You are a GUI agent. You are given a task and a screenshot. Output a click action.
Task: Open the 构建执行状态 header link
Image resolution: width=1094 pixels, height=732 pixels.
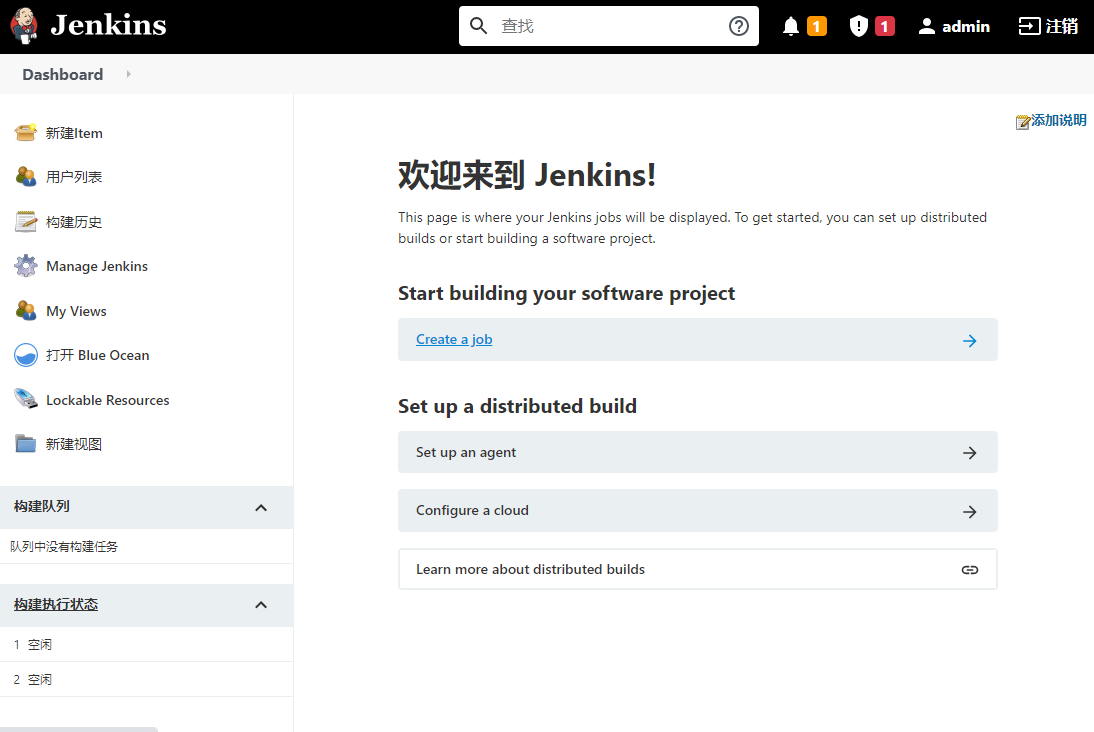pyautogui.click(x=56, y=604)
